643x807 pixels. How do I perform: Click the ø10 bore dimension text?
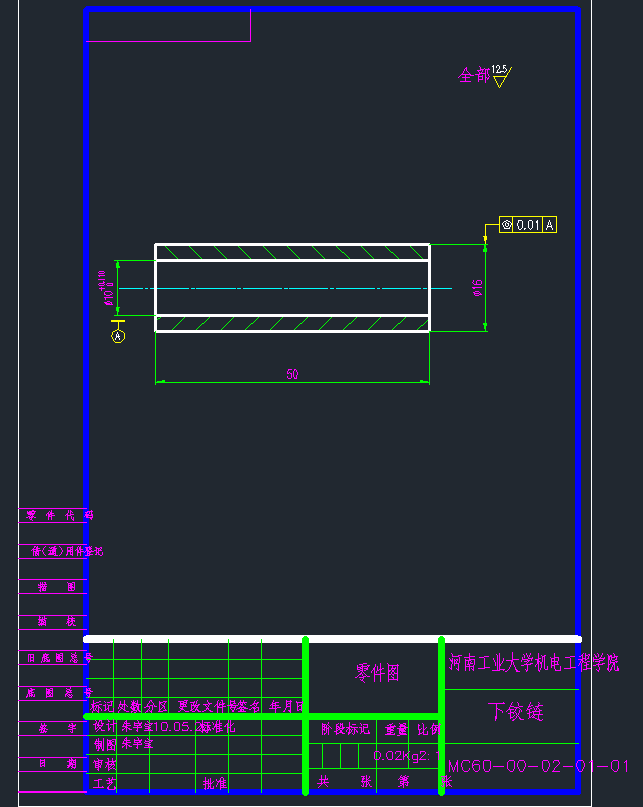point(109,288)
